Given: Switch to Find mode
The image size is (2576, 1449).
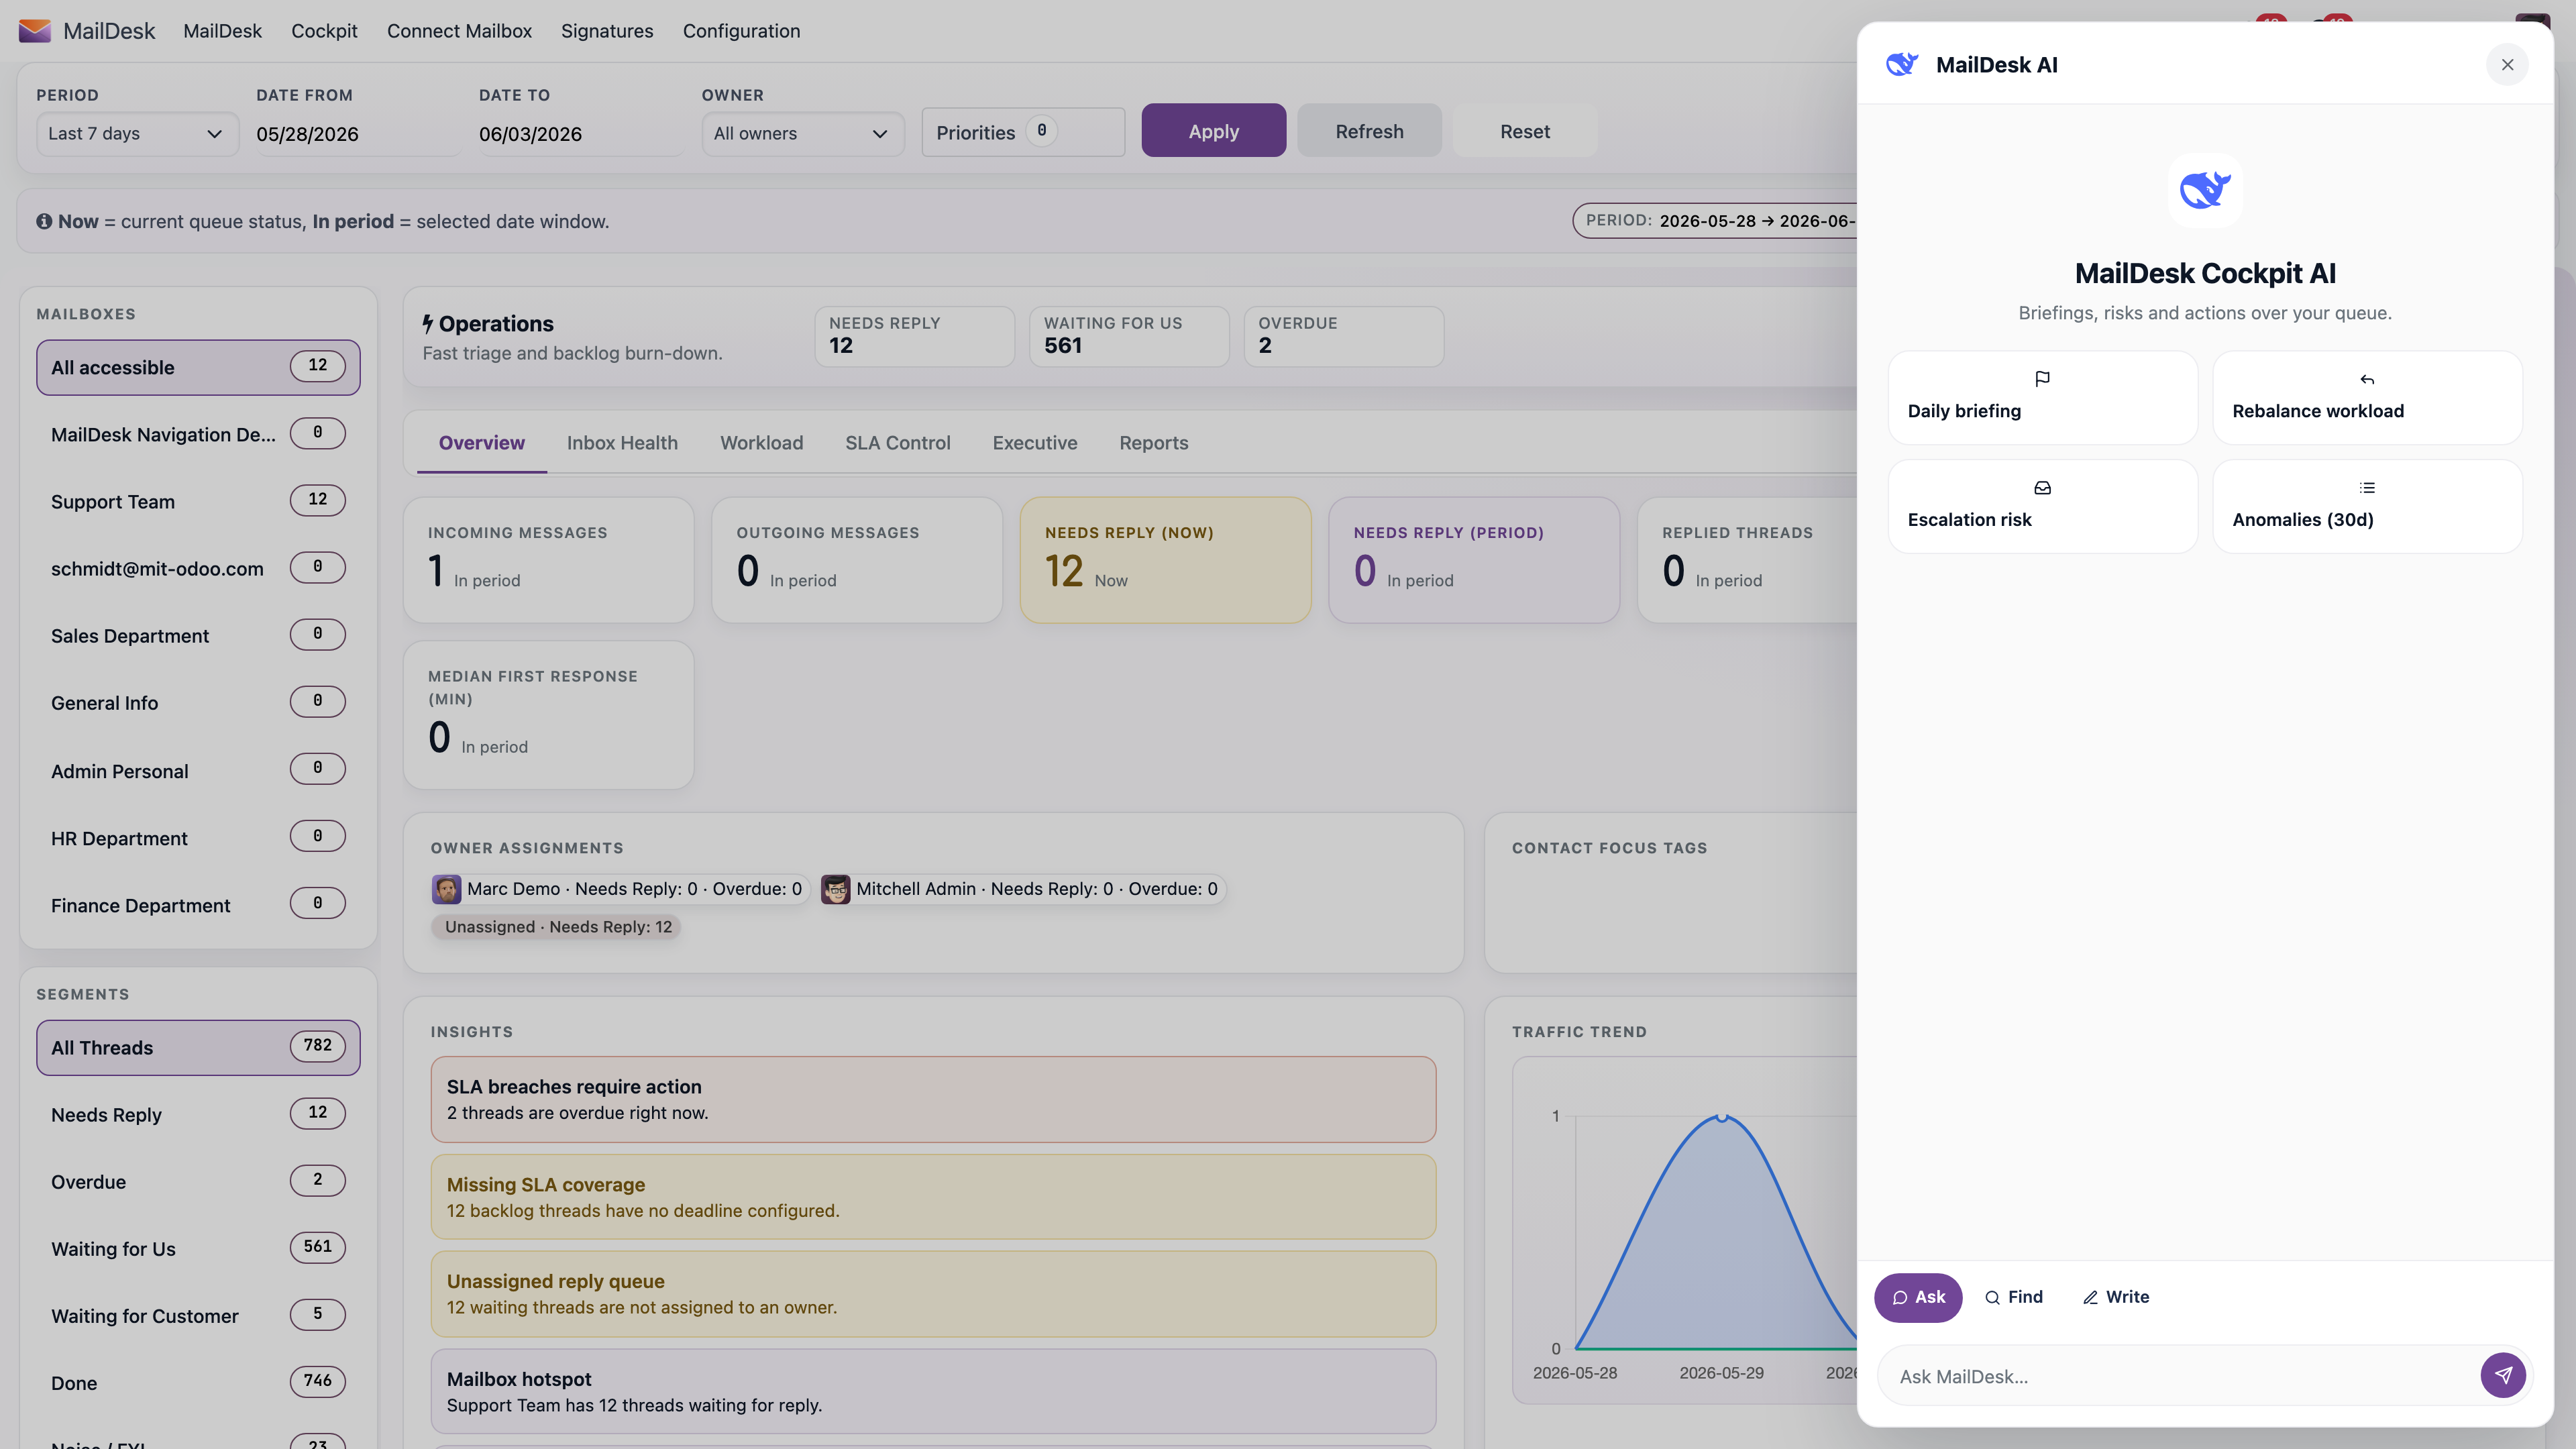Looking at the screenshot, I should click(x=2014, y=1297).
